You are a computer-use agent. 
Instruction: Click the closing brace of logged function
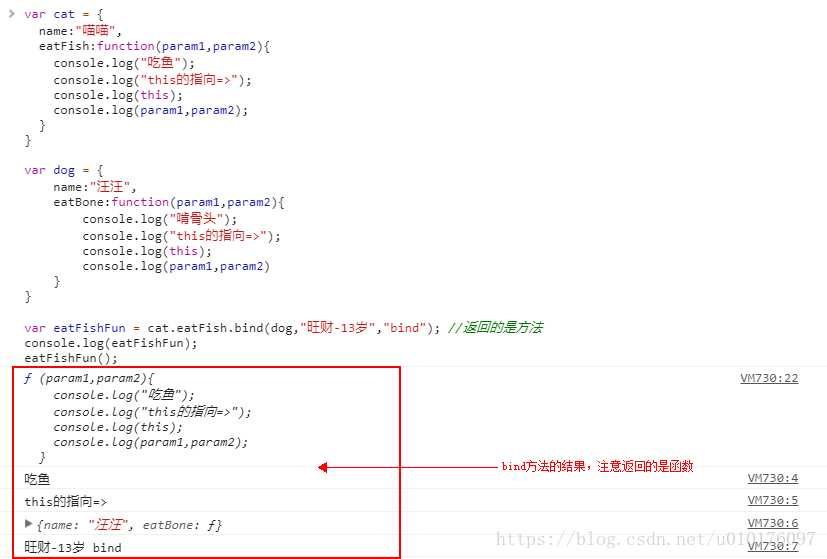42,457
